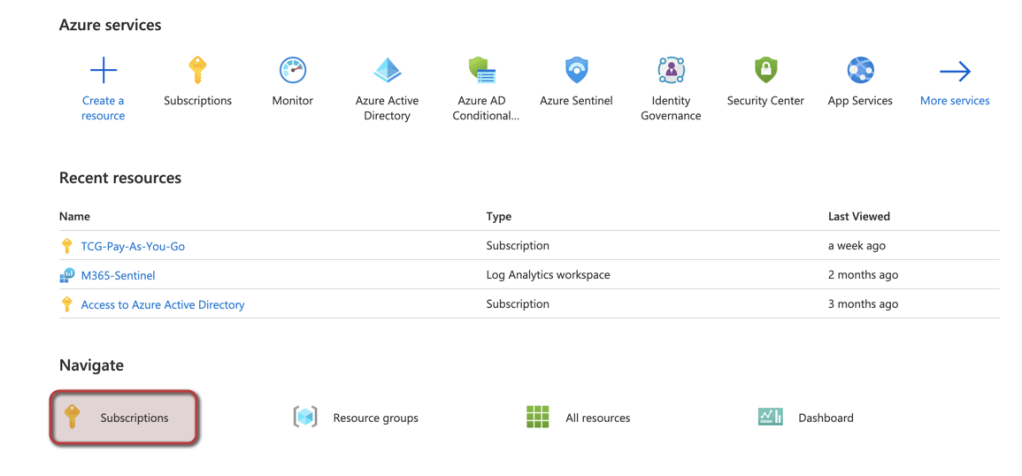This screenshot has height=476, width=1022.
Task: Open the App Services globe icon
Action: click(860, 71)
